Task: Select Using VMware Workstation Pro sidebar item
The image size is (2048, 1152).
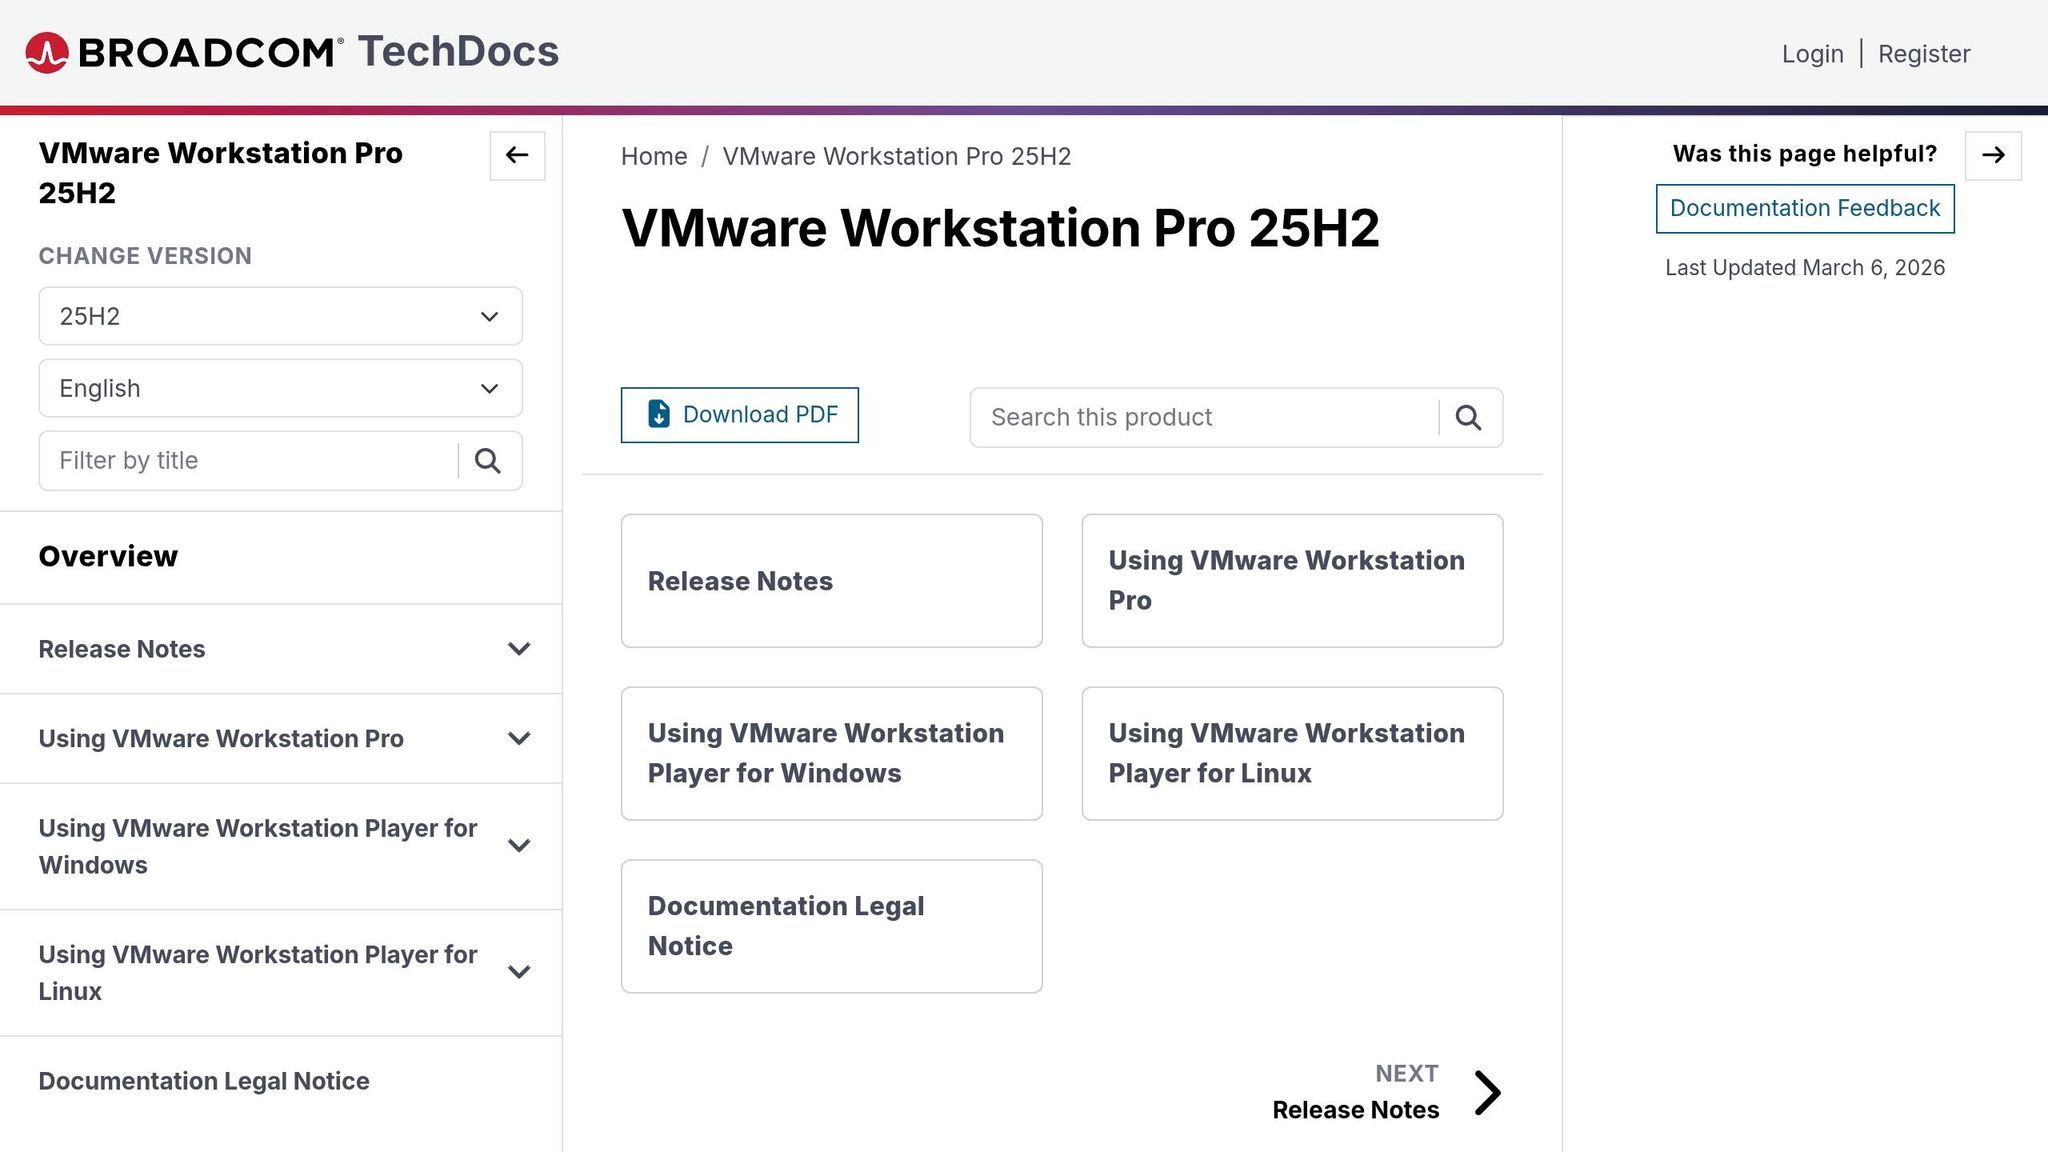Action: tap(221, 739)
